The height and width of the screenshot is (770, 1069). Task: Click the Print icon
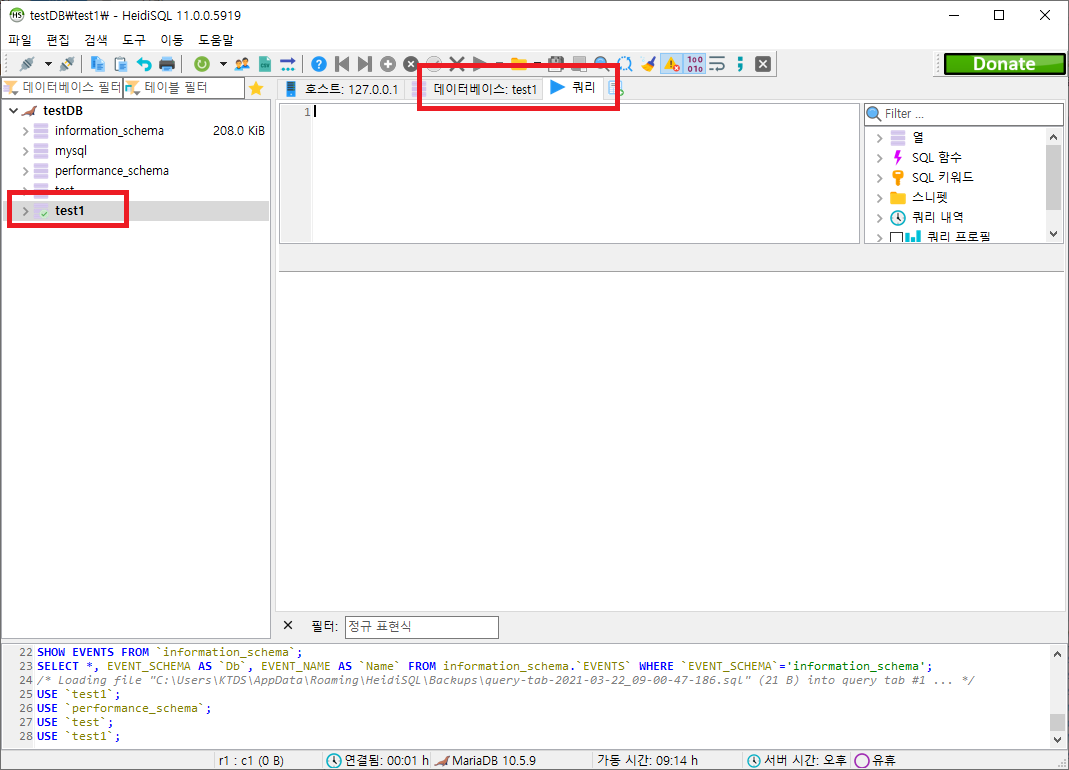point(167,64)
